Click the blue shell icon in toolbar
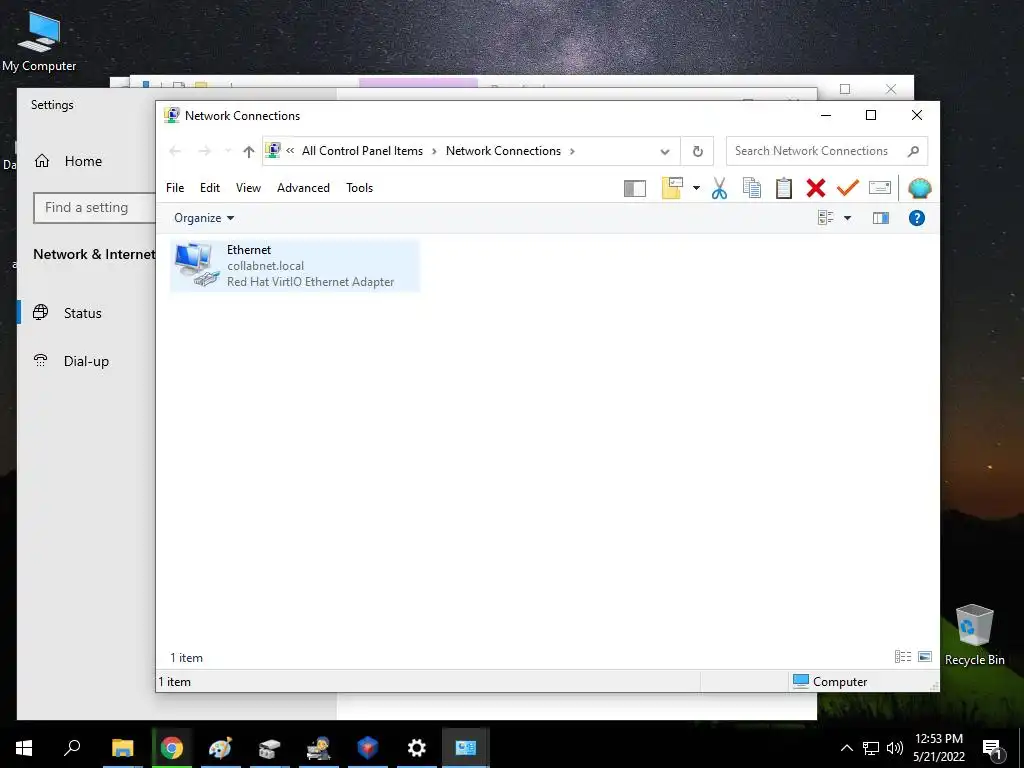1024x768 pixels. click(920, 188)
